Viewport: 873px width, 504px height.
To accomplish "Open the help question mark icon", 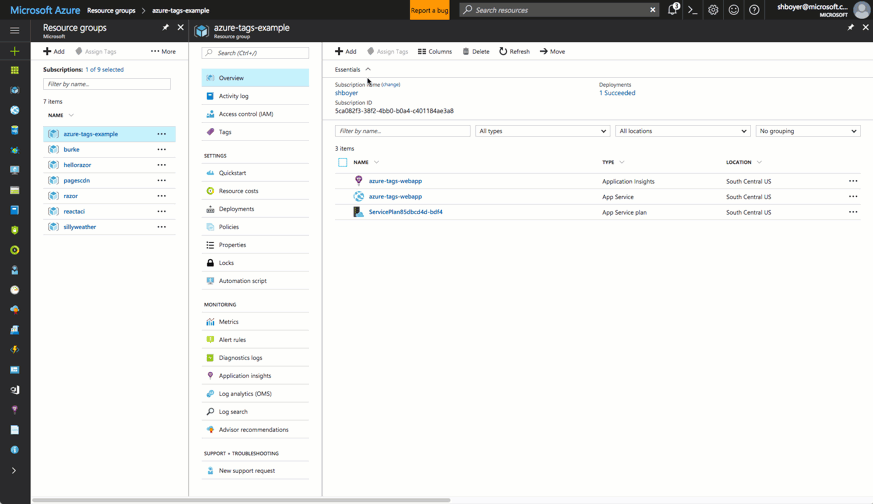I will pos(754,9).
